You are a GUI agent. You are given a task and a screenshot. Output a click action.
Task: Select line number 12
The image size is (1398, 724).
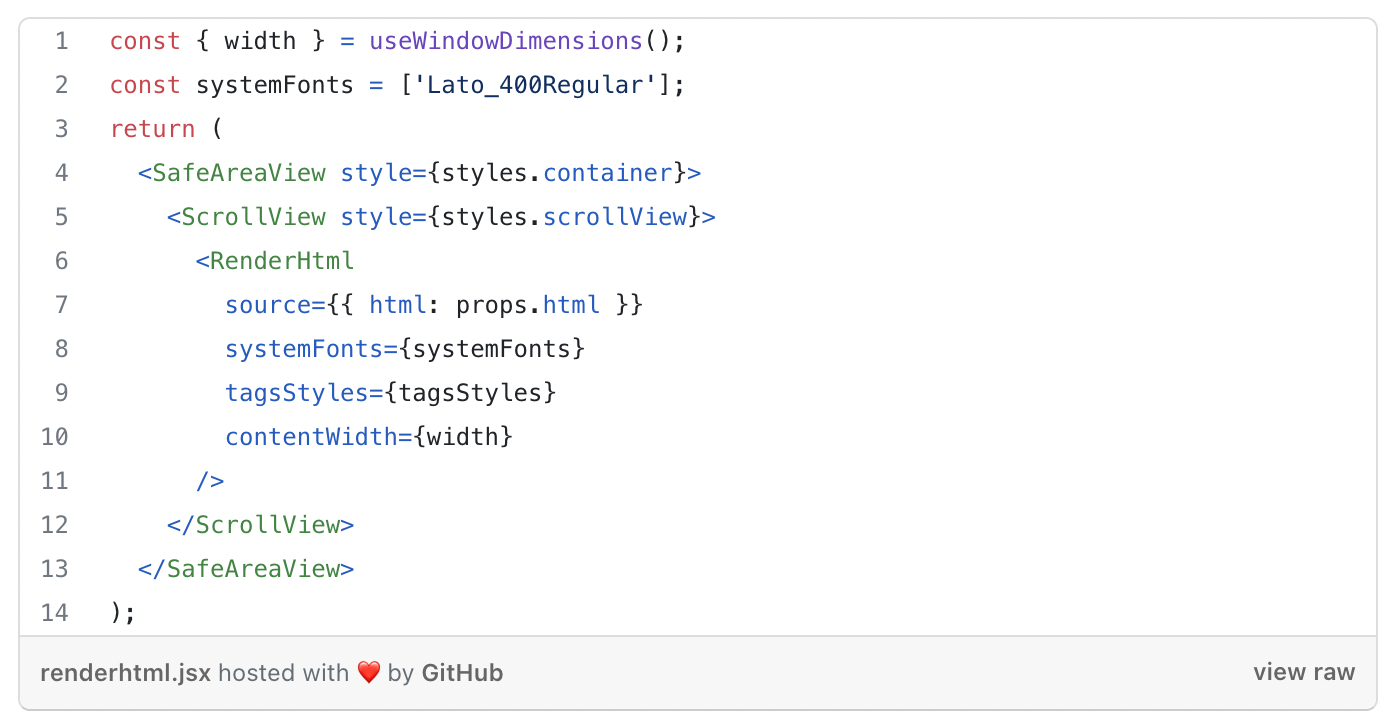(x=55, y=525)
